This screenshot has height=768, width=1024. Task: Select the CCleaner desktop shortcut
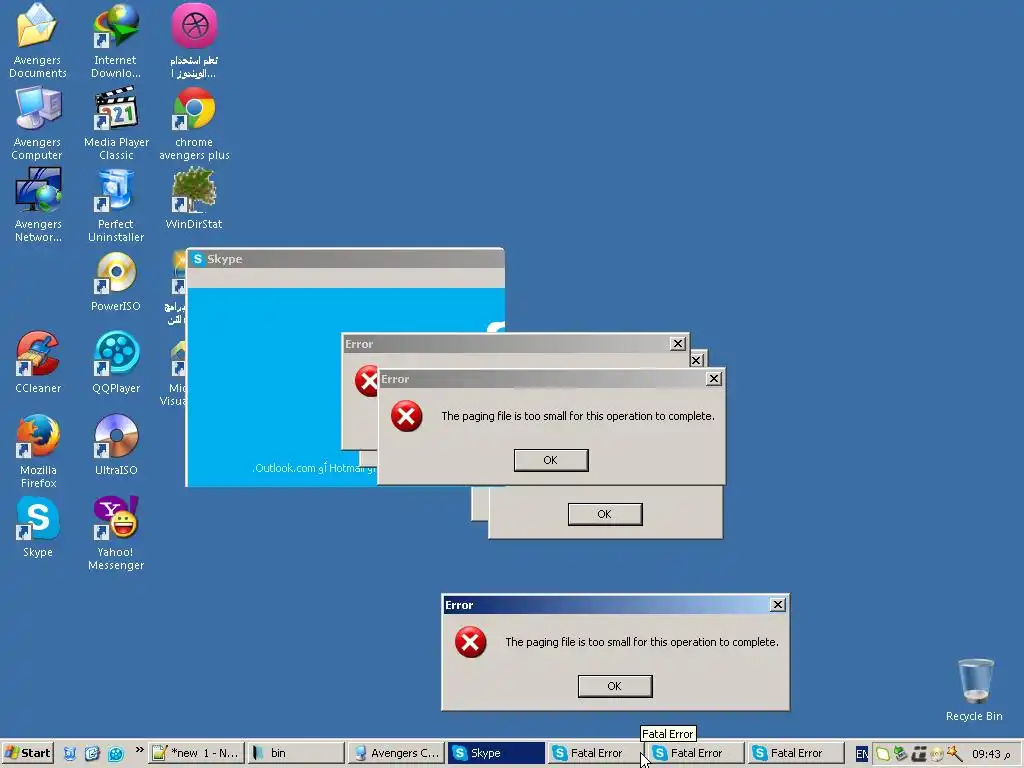pyautogui.click(x=38, y=362)
